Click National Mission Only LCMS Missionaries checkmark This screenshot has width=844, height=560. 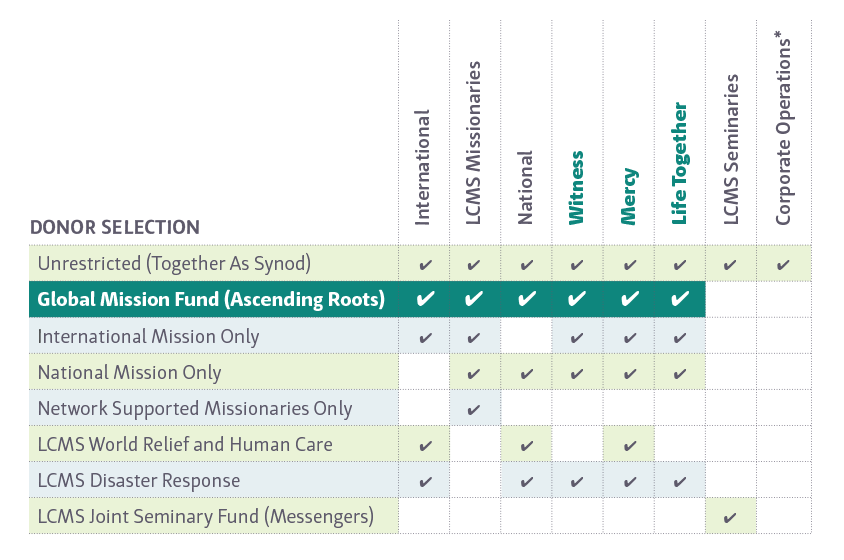pos(475,374)
